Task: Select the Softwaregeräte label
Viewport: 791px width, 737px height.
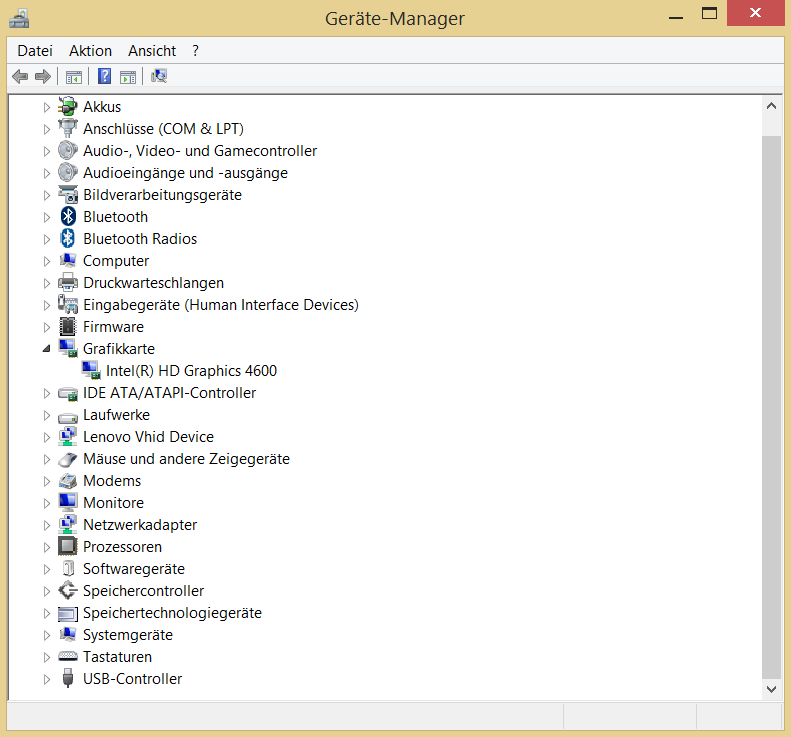Action: 134,569
